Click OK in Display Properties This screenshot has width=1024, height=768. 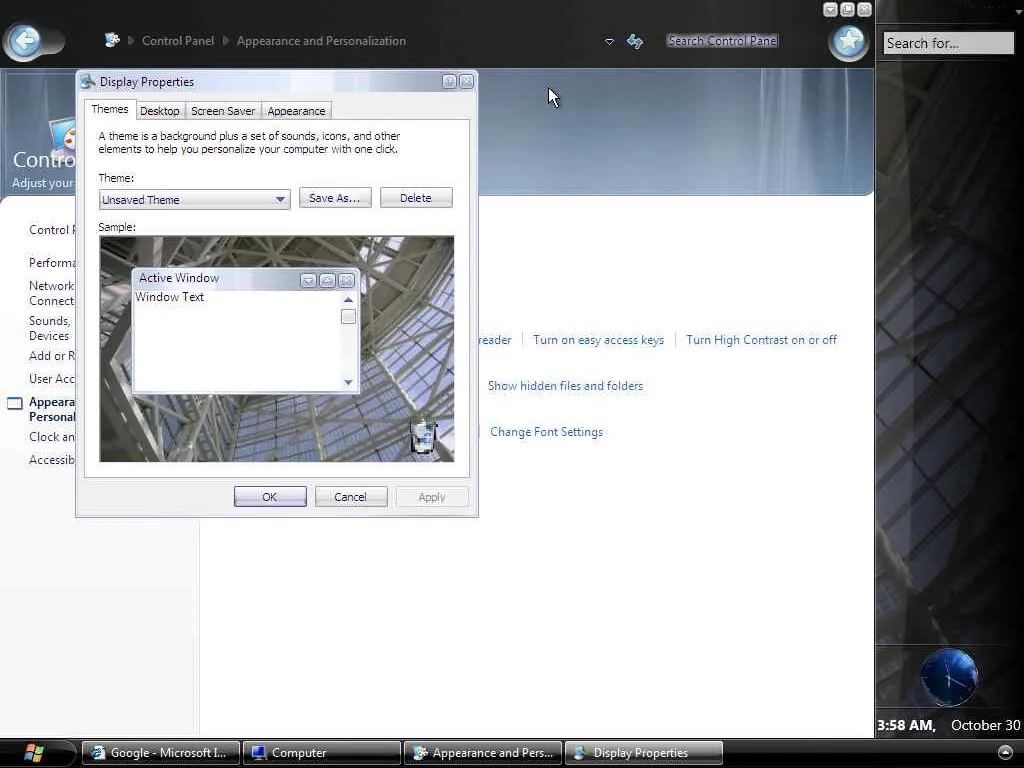(x=270, y=497)
